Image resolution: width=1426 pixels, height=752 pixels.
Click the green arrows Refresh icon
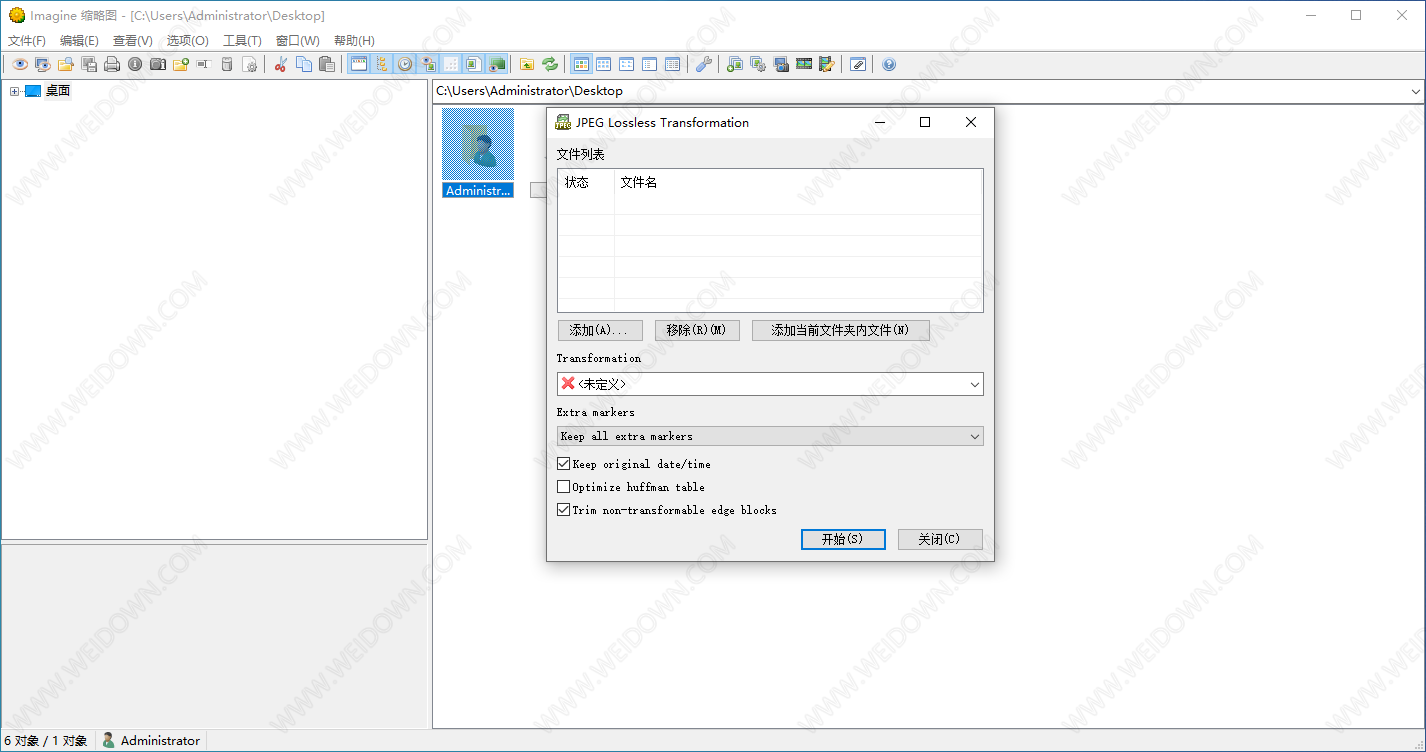(550, 64)
